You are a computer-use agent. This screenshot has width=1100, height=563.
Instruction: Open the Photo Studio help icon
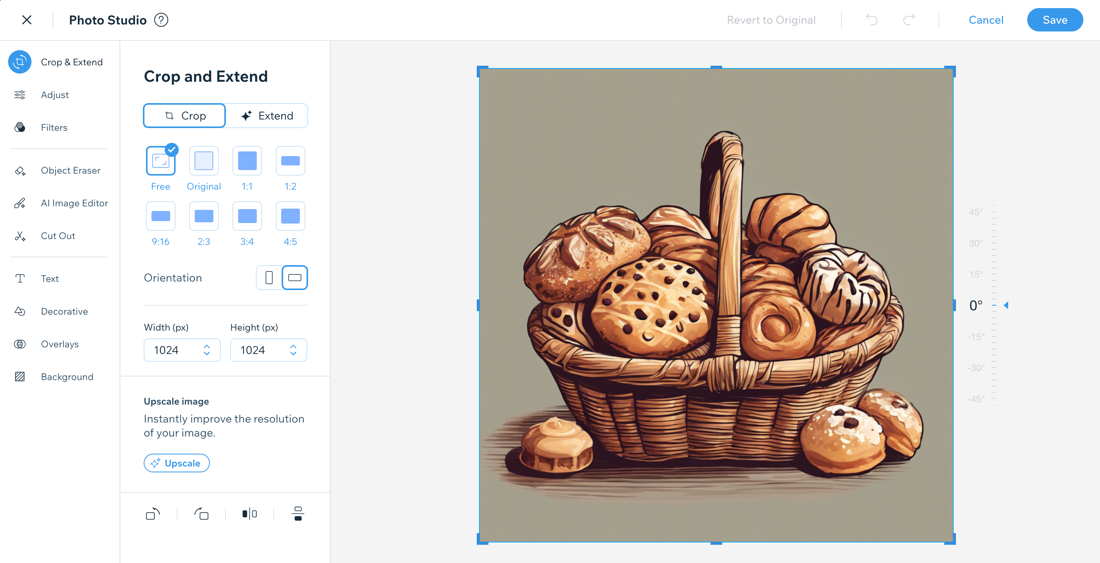coord(161,20)
